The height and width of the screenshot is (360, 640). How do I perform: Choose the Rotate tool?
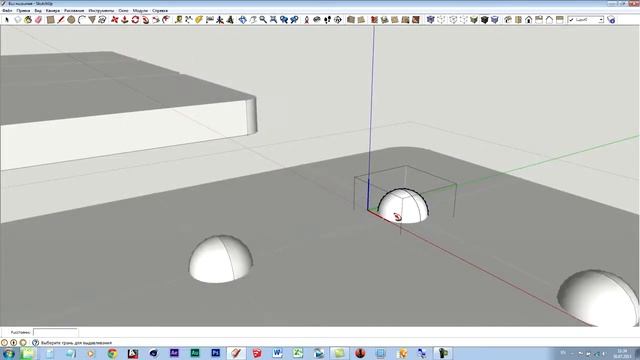click(135, 20)
